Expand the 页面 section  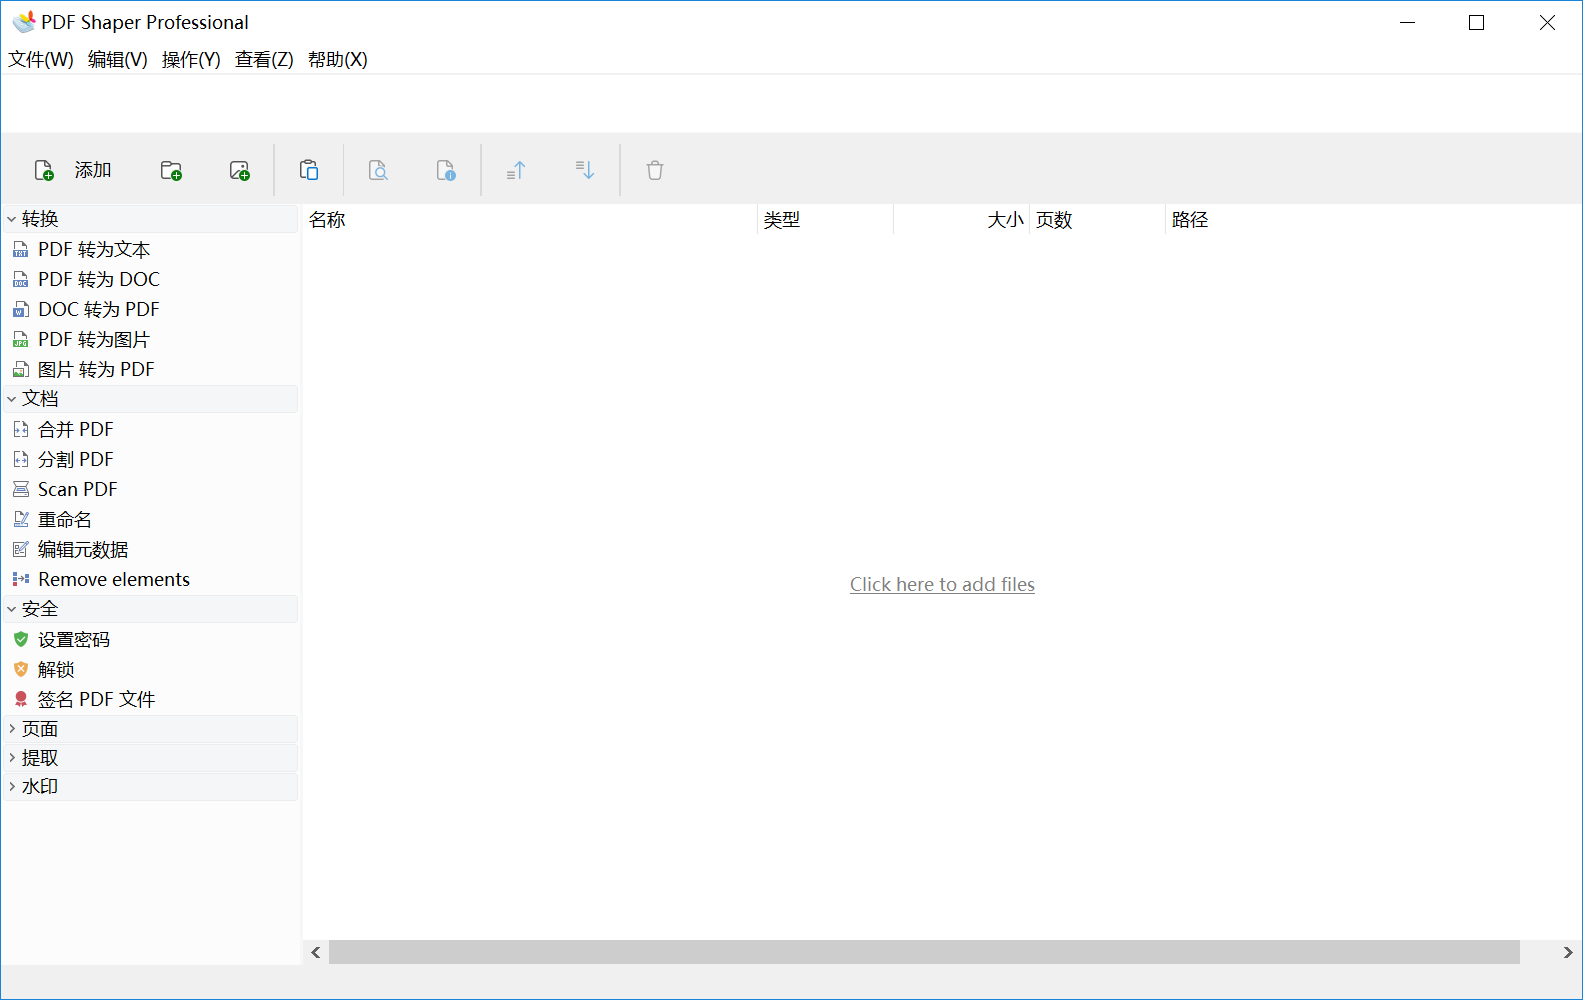[12, 729]
